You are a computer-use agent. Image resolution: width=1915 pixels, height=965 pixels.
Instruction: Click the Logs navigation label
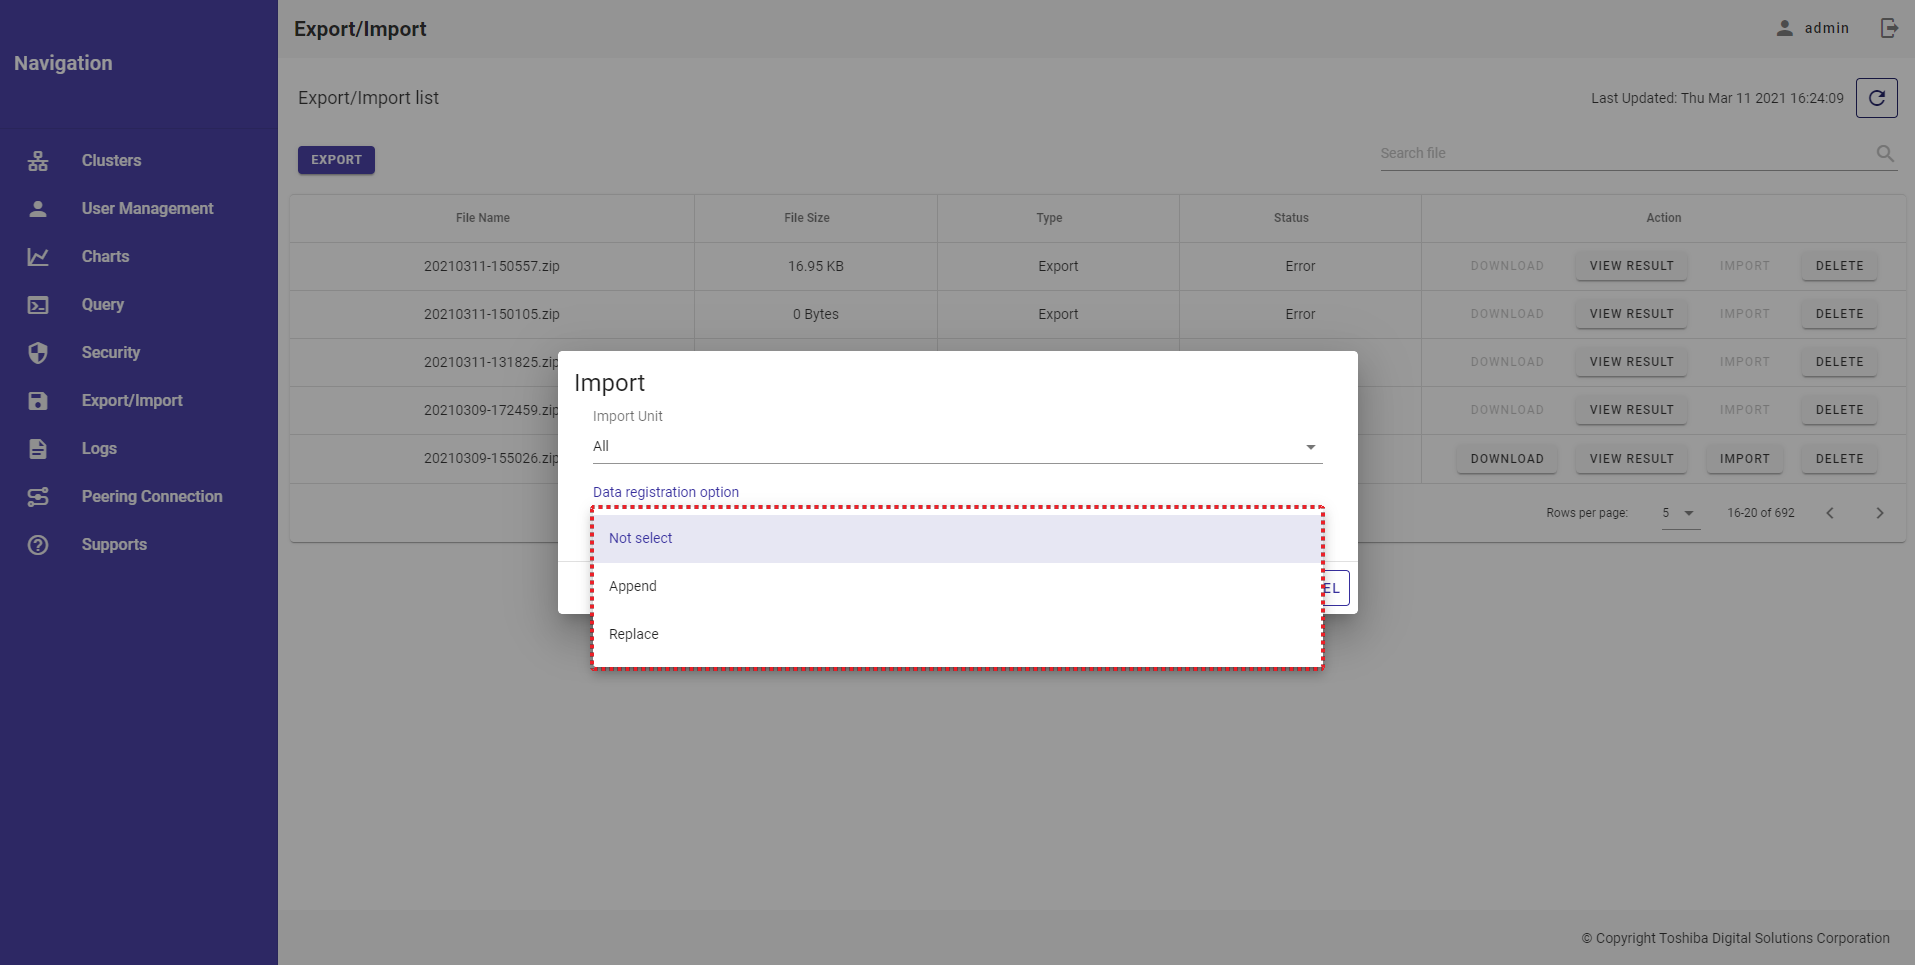pos(99,449)
